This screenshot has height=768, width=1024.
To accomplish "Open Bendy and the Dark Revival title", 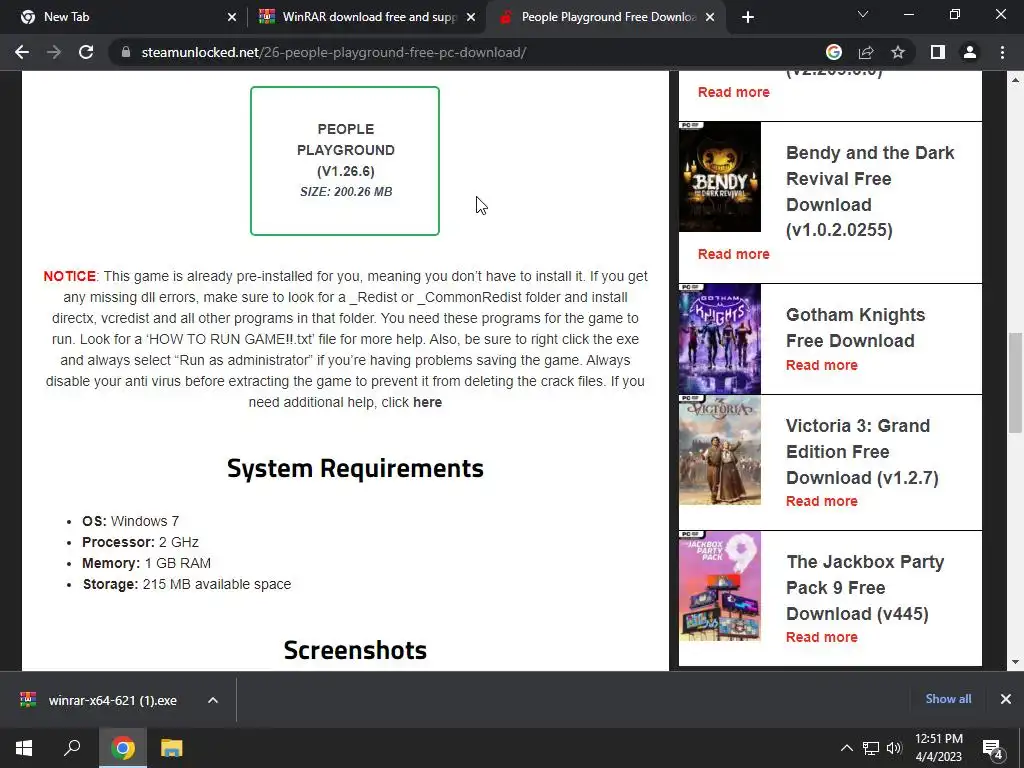I will 870,191.
